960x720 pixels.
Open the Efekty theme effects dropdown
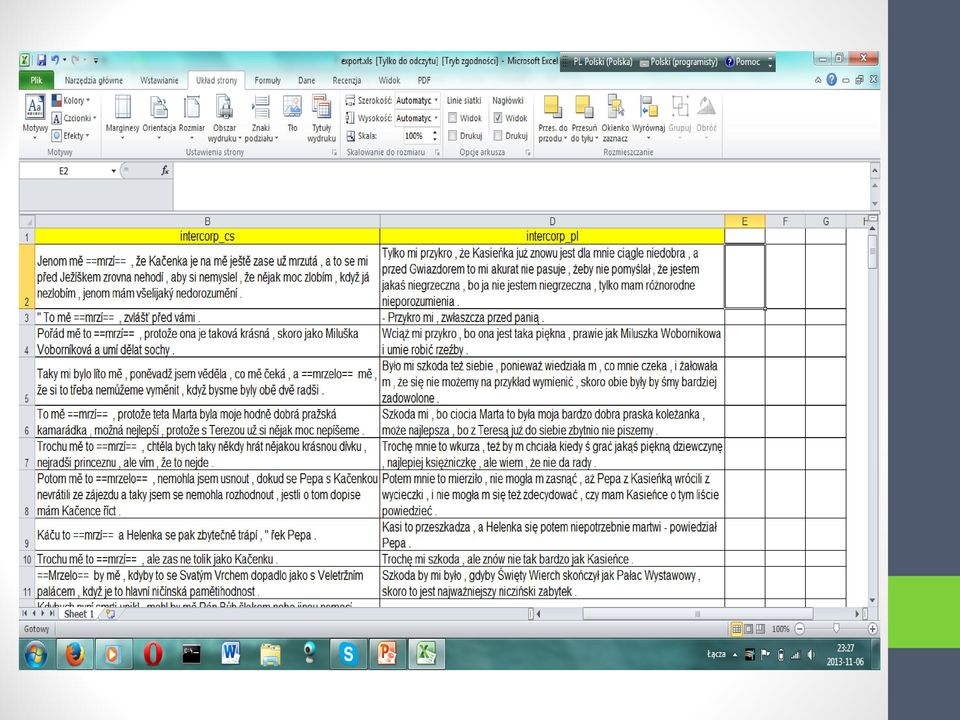click(70, 135)
